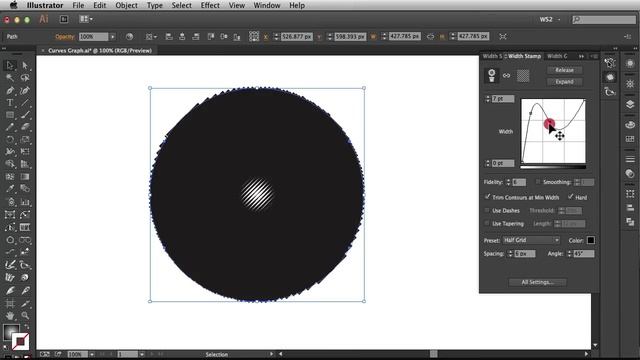Select the Scale tool
This screenshot has width=640, height=360.
click(x=25, y=140)
